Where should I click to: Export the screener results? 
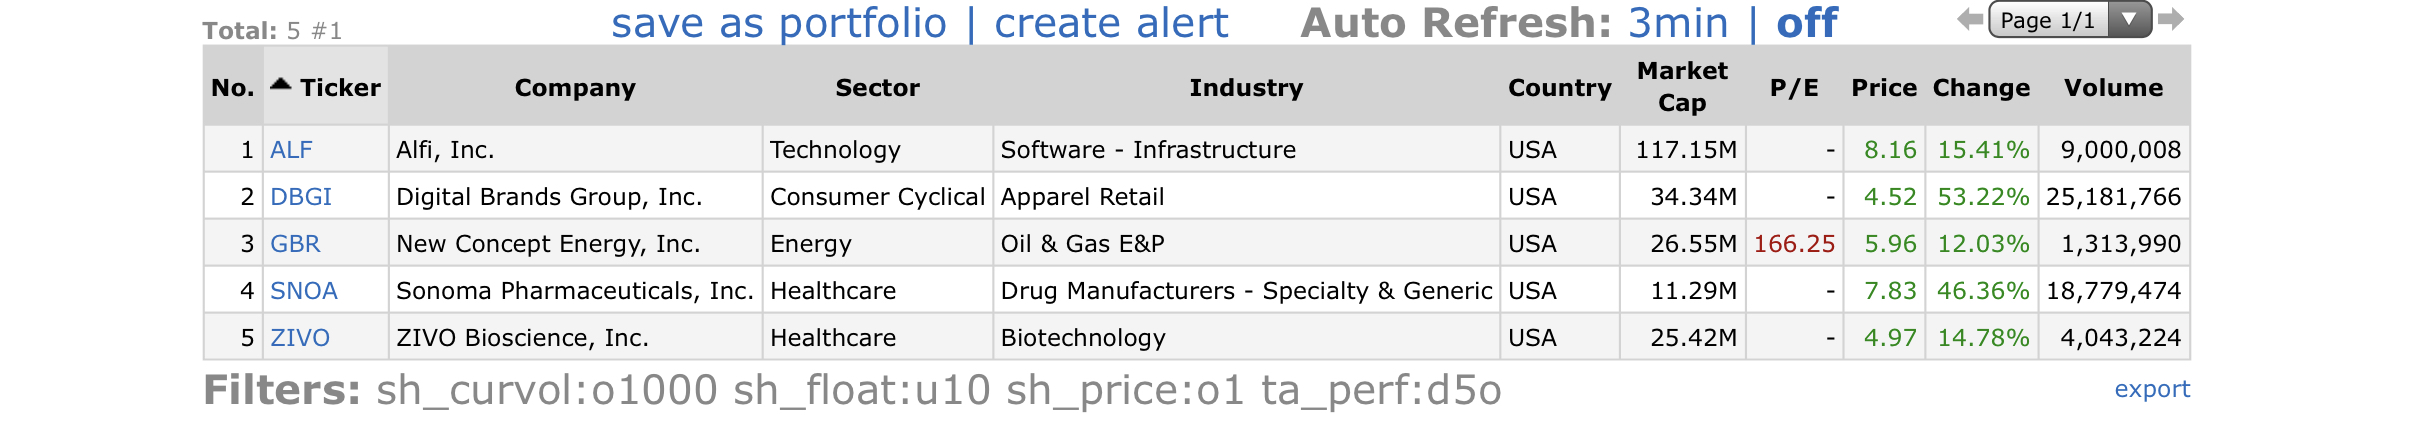[2152, 389]
